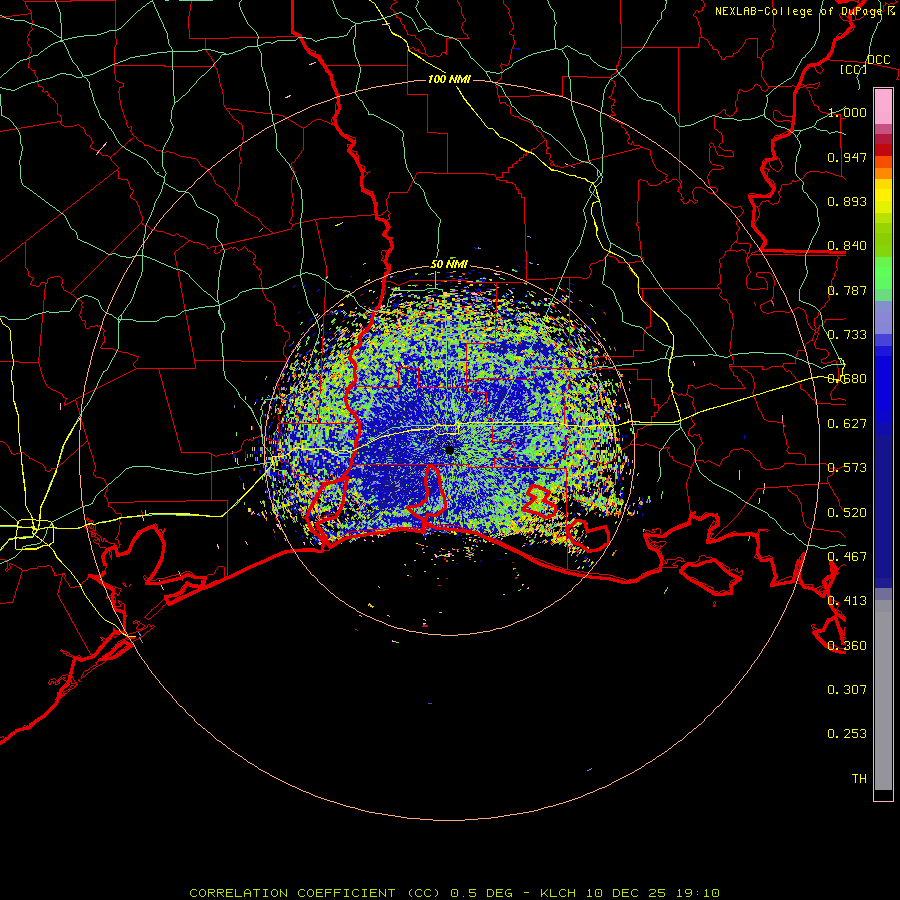Select the 0.893 value on the color scale
The height and width of the screenshot is (900, 900).
tap(847, 201)
